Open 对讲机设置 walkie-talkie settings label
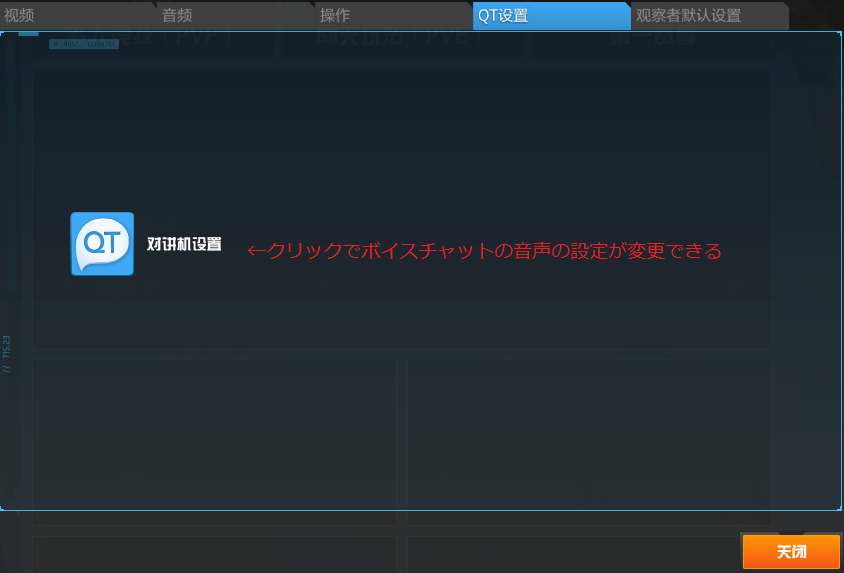Viewport: 844px width, 573px height. pyautogui.click(x=184, y=244)
